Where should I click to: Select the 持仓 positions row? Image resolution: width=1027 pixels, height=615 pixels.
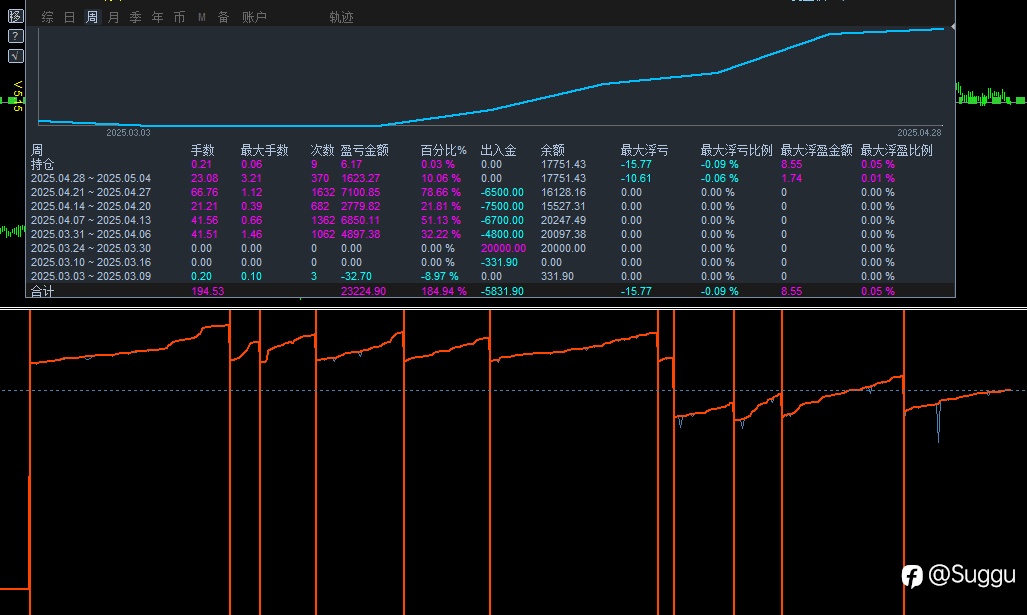tap(43, 164)
